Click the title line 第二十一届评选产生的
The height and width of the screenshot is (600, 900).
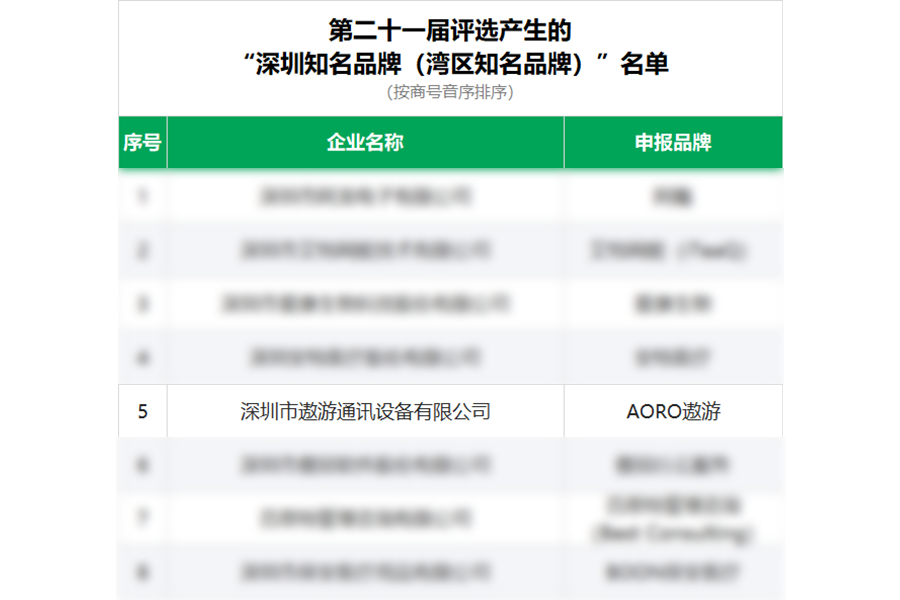pyautogui.click(x=450, y=30)
